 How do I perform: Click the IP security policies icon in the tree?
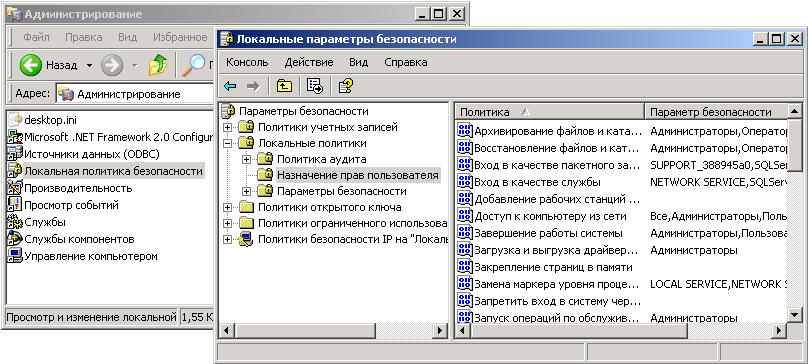[x=247, y=239]
